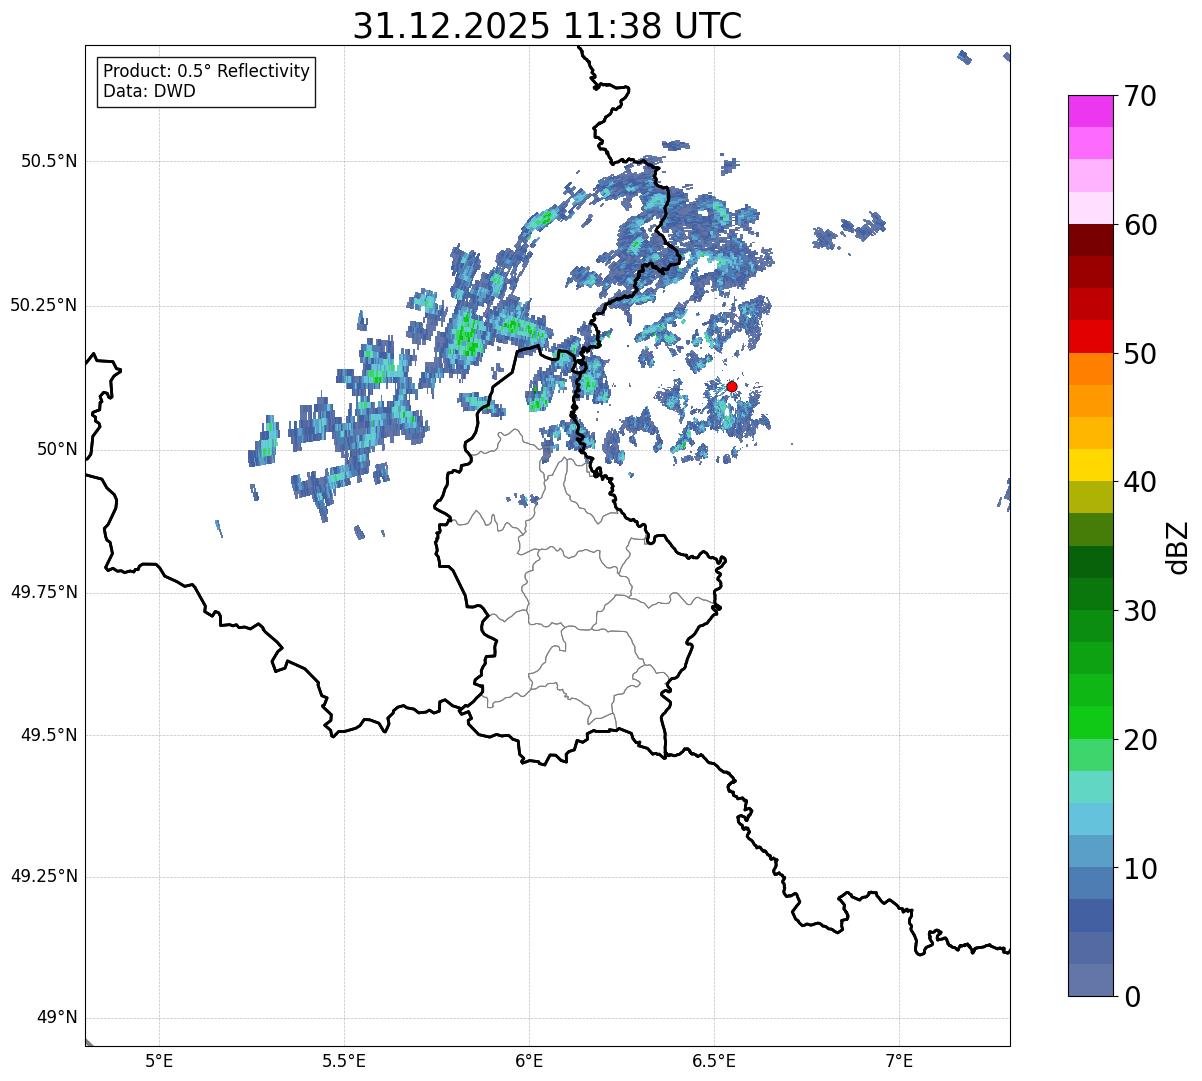Click the colorbar tick label 30

point(1141,611)
